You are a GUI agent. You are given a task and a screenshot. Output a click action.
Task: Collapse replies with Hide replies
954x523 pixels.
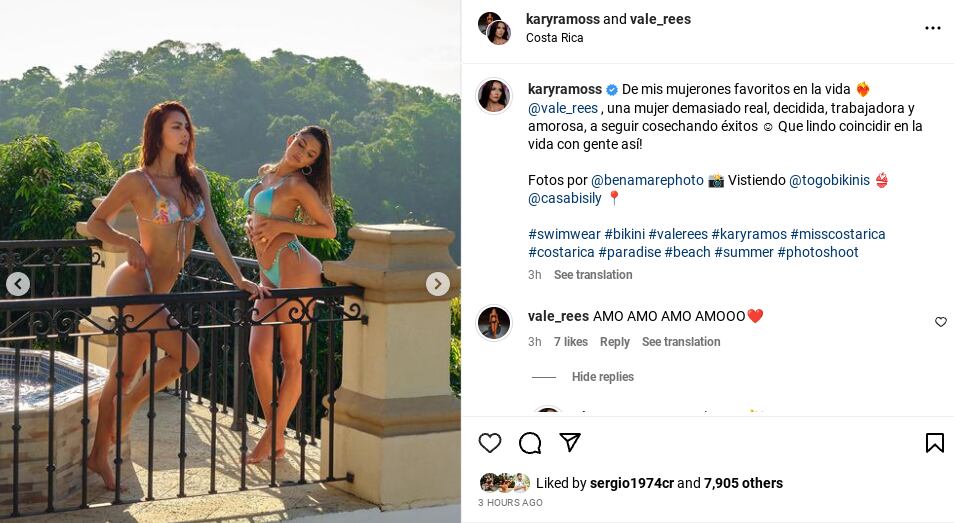(x=602, y=377)
